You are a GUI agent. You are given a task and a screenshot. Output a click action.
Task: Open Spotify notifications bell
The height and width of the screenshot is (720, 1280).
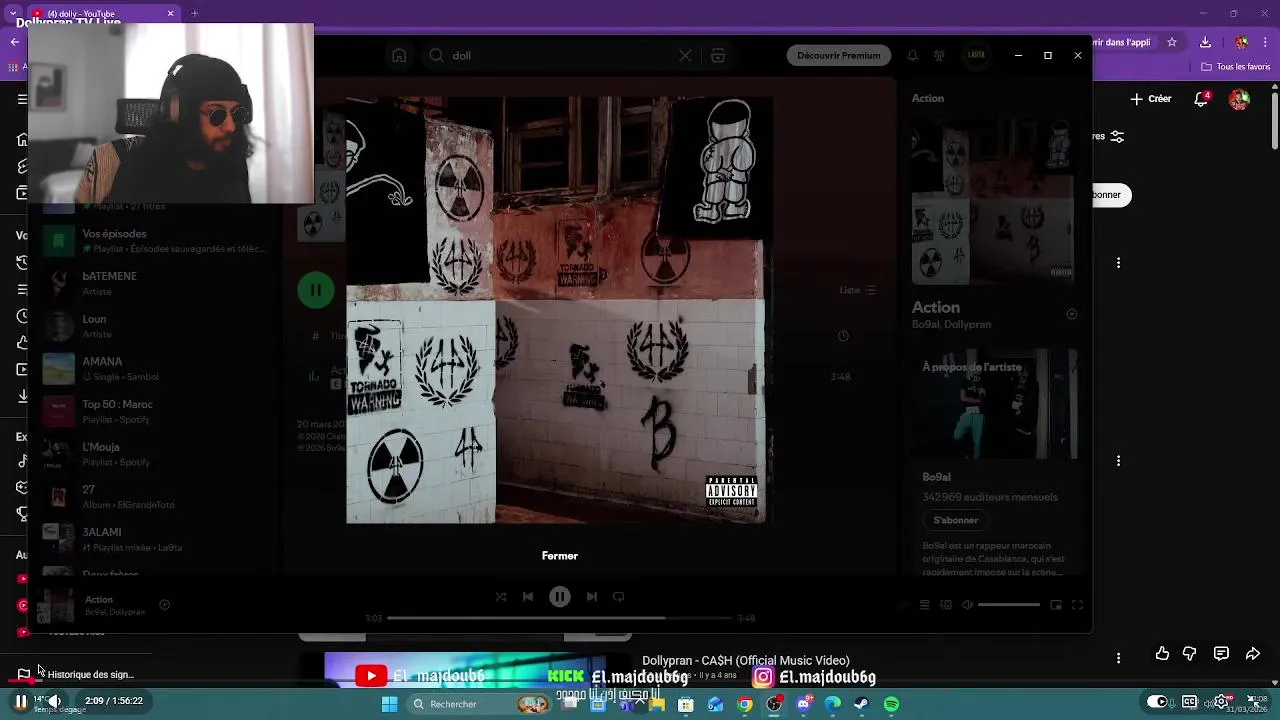click(912, 56)
